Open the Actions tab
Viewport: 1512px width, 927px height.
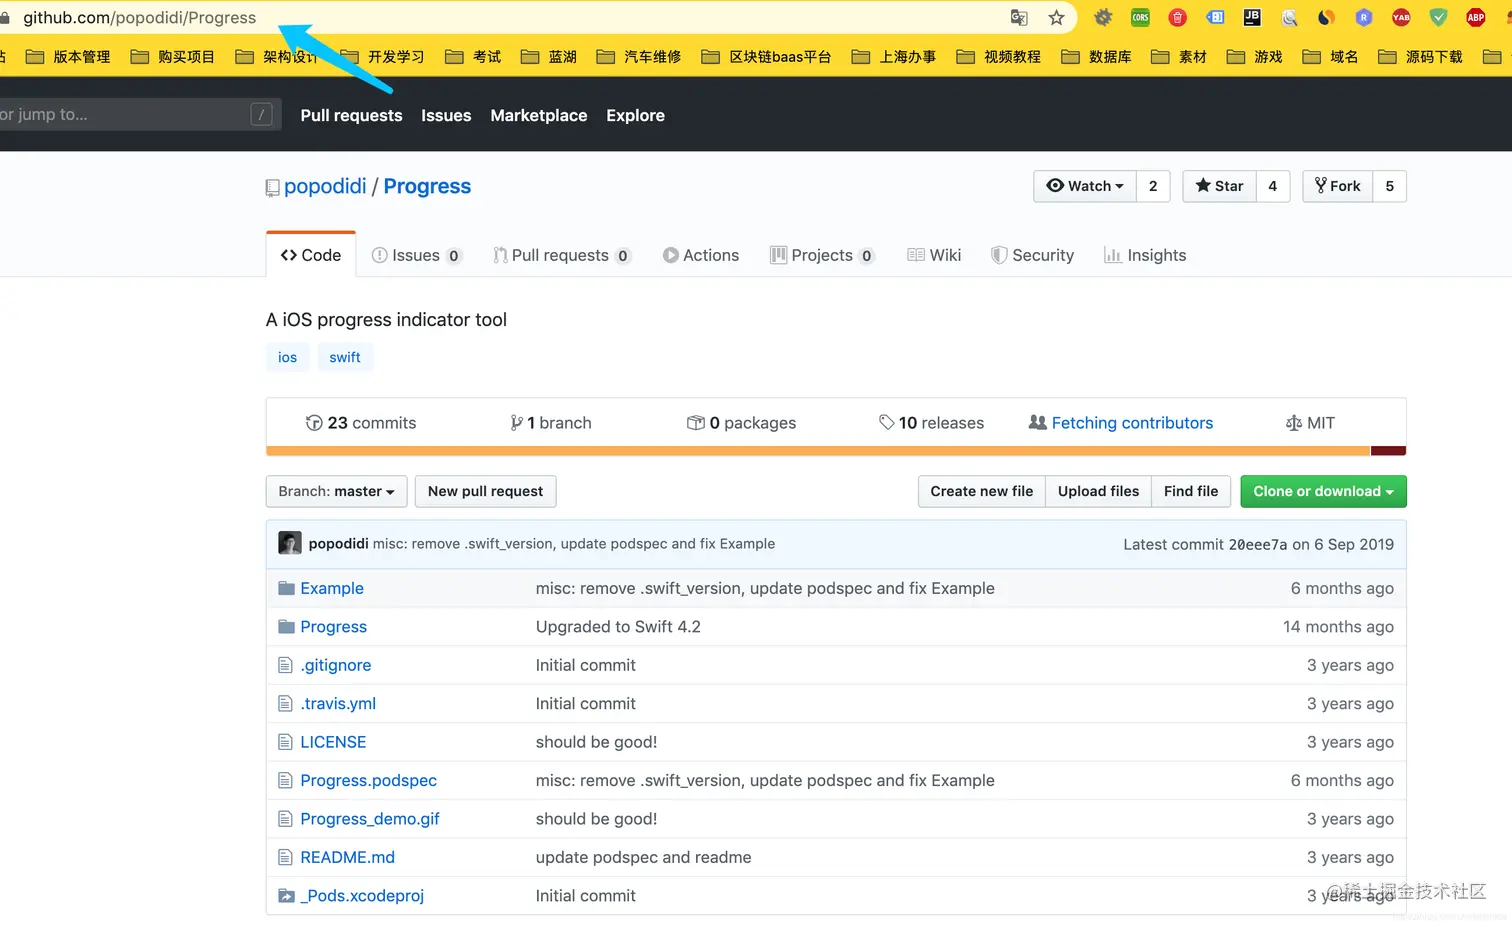coord(701,255)
